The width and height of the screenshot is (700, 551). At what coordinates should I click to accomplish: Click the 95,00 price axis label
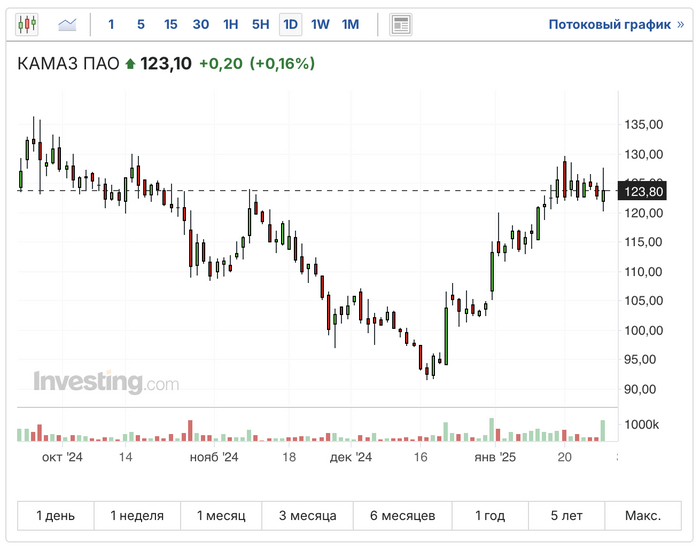pyautogui.click(x=640, y=359)
